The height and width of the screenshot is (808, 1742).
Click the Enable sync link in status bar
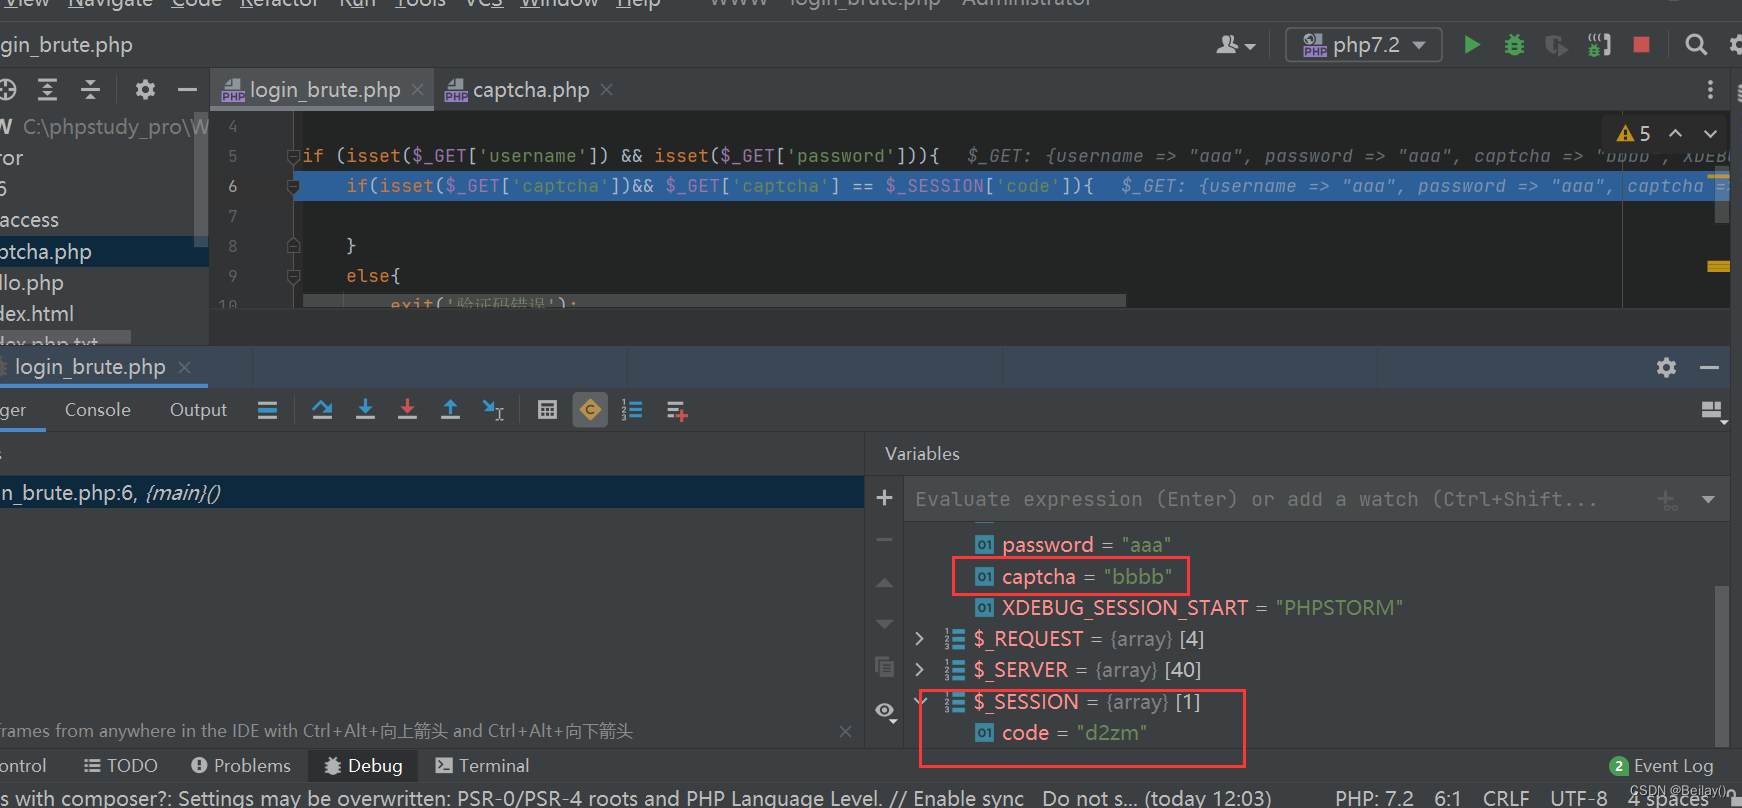pos(969,798)
